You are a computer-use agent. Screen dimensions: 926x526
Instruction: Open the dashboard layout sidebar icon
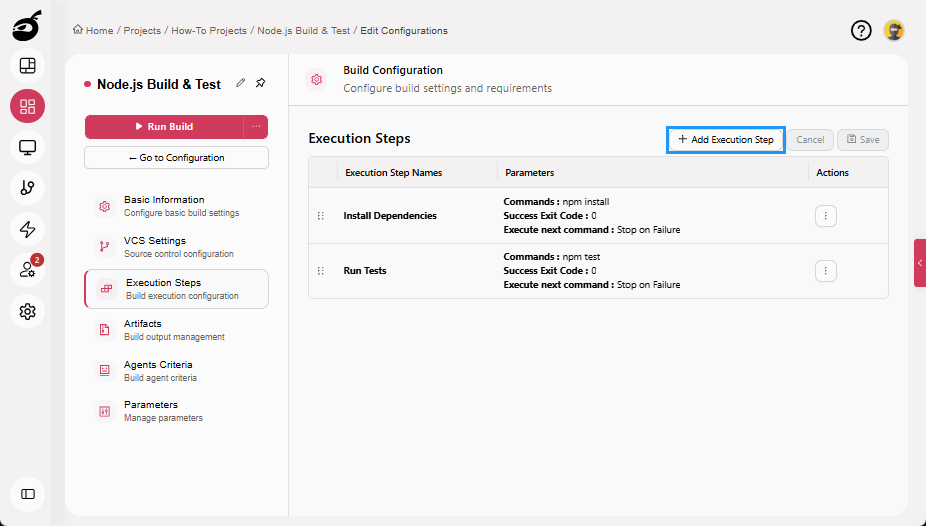27,66
